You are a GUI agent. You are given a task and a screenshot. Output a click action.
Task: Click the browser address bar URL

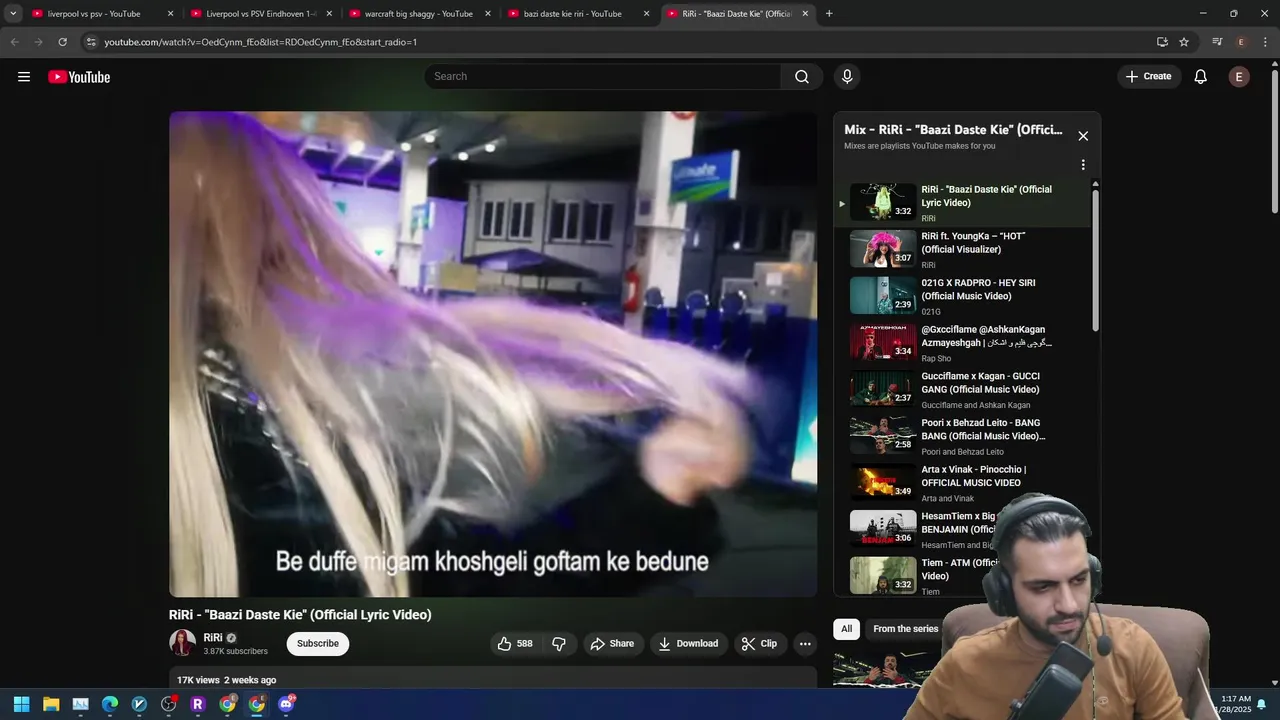261,42
